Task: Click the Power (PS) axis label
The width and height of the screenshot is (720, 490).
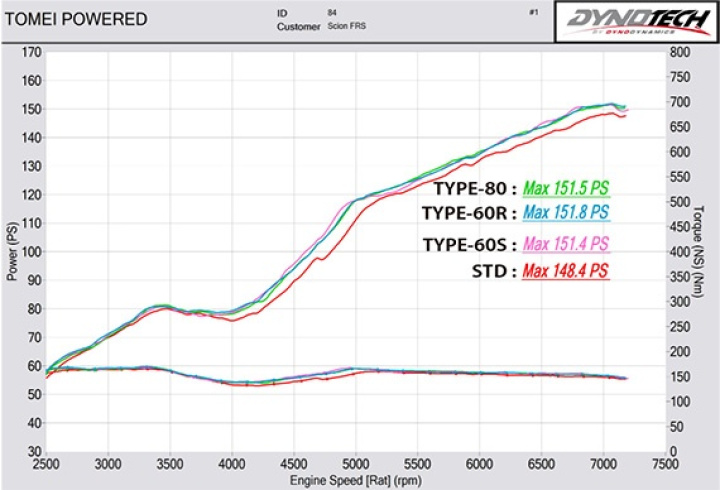Action: [x=12, y=252]
